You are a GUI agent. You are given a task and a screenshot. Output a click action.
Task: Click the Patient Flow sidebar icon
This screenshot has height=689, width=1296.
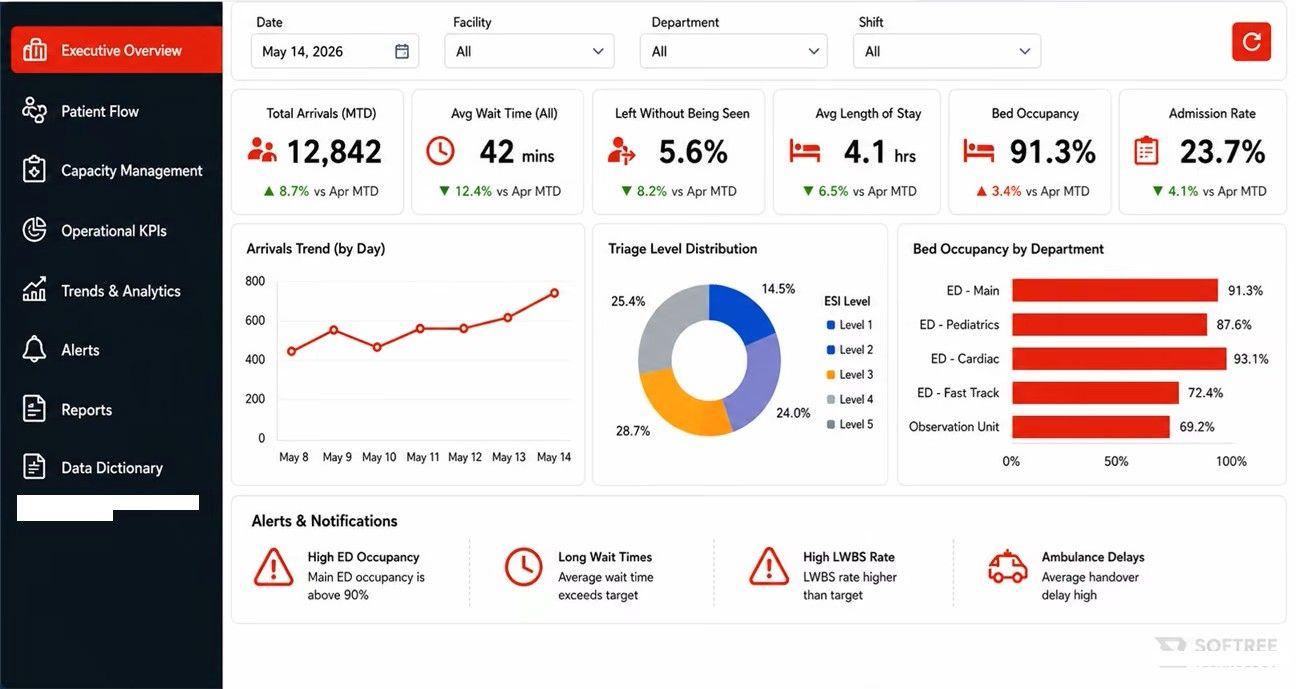[x=35, y=110]
